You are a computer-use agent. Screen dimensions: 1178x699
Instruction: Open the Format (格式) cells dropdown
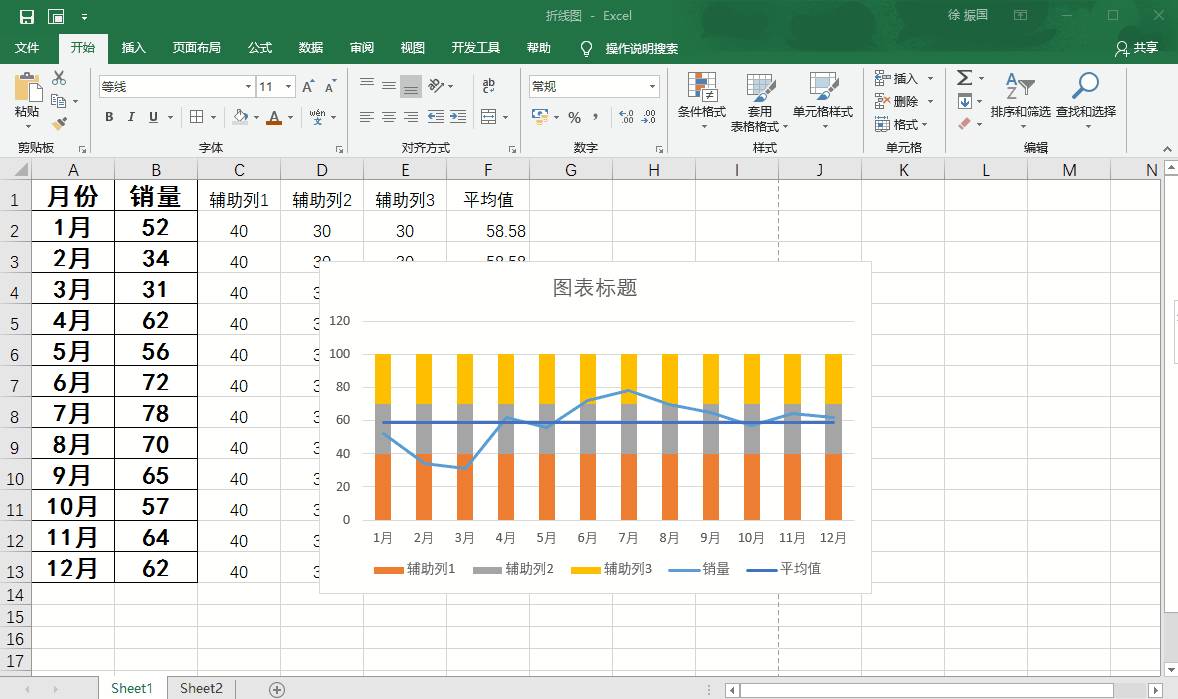pos(903,125)
